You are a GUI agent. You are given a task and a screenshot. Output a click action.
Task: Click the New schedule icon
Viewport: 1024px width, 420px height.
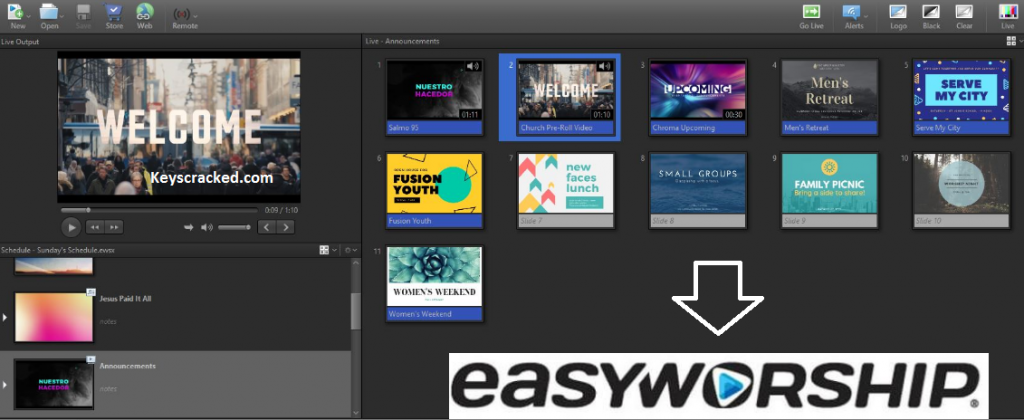15,11
